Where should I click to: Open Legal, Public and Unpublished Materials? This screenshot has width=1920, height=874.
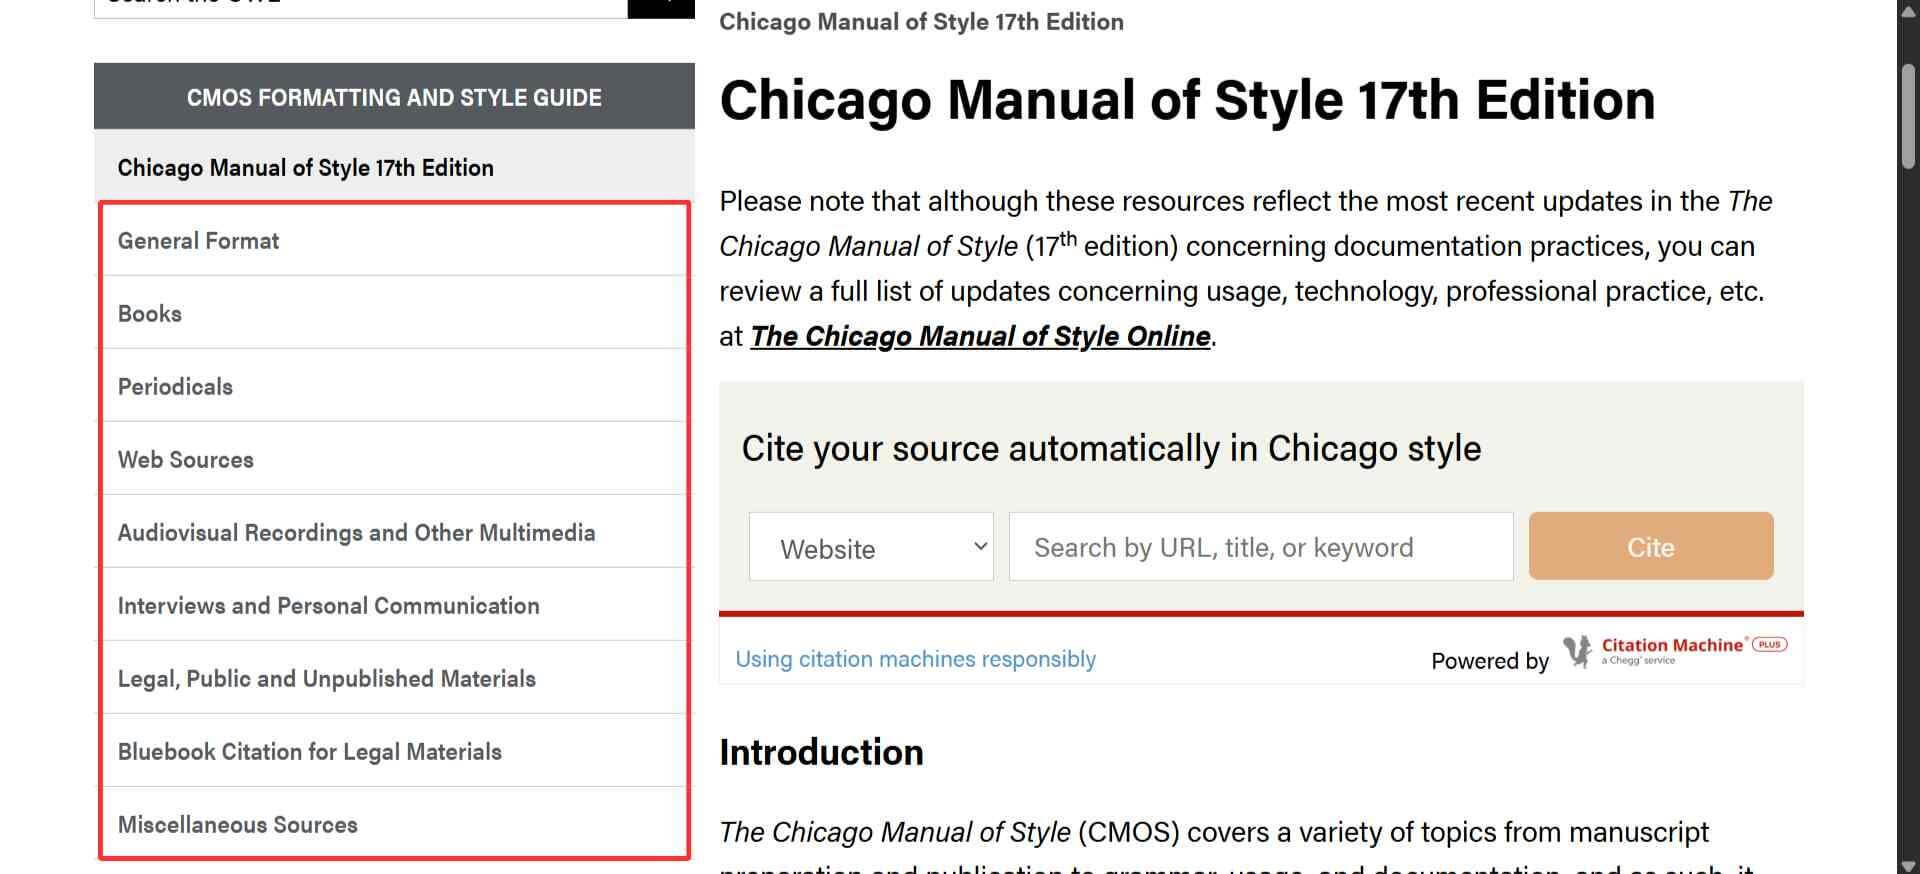pyautogui.click(x=326, y=679)
